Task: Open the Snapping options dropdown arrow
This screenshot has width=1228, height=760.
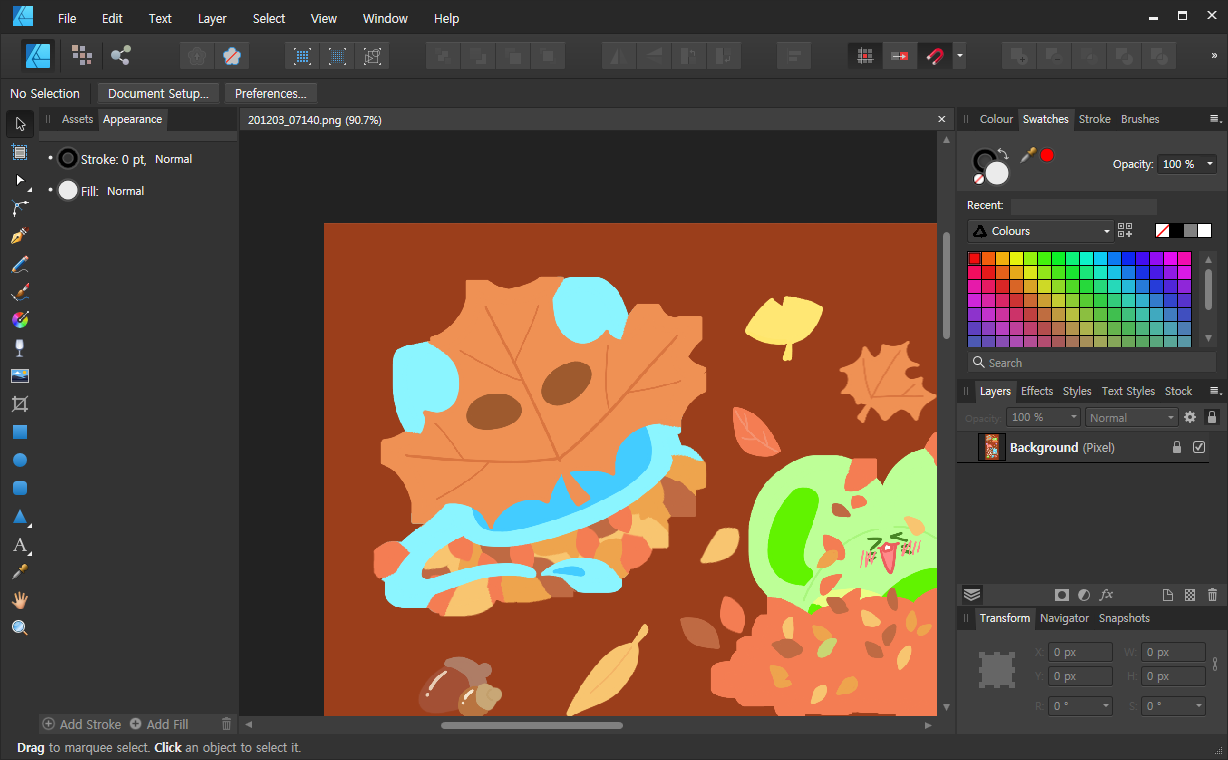Action: (x=960, y=56)
